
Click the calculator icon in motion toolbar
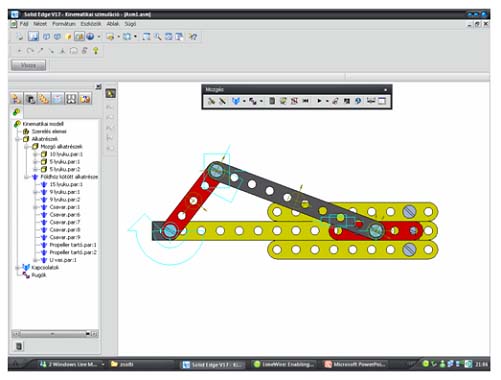click(272, 101)
